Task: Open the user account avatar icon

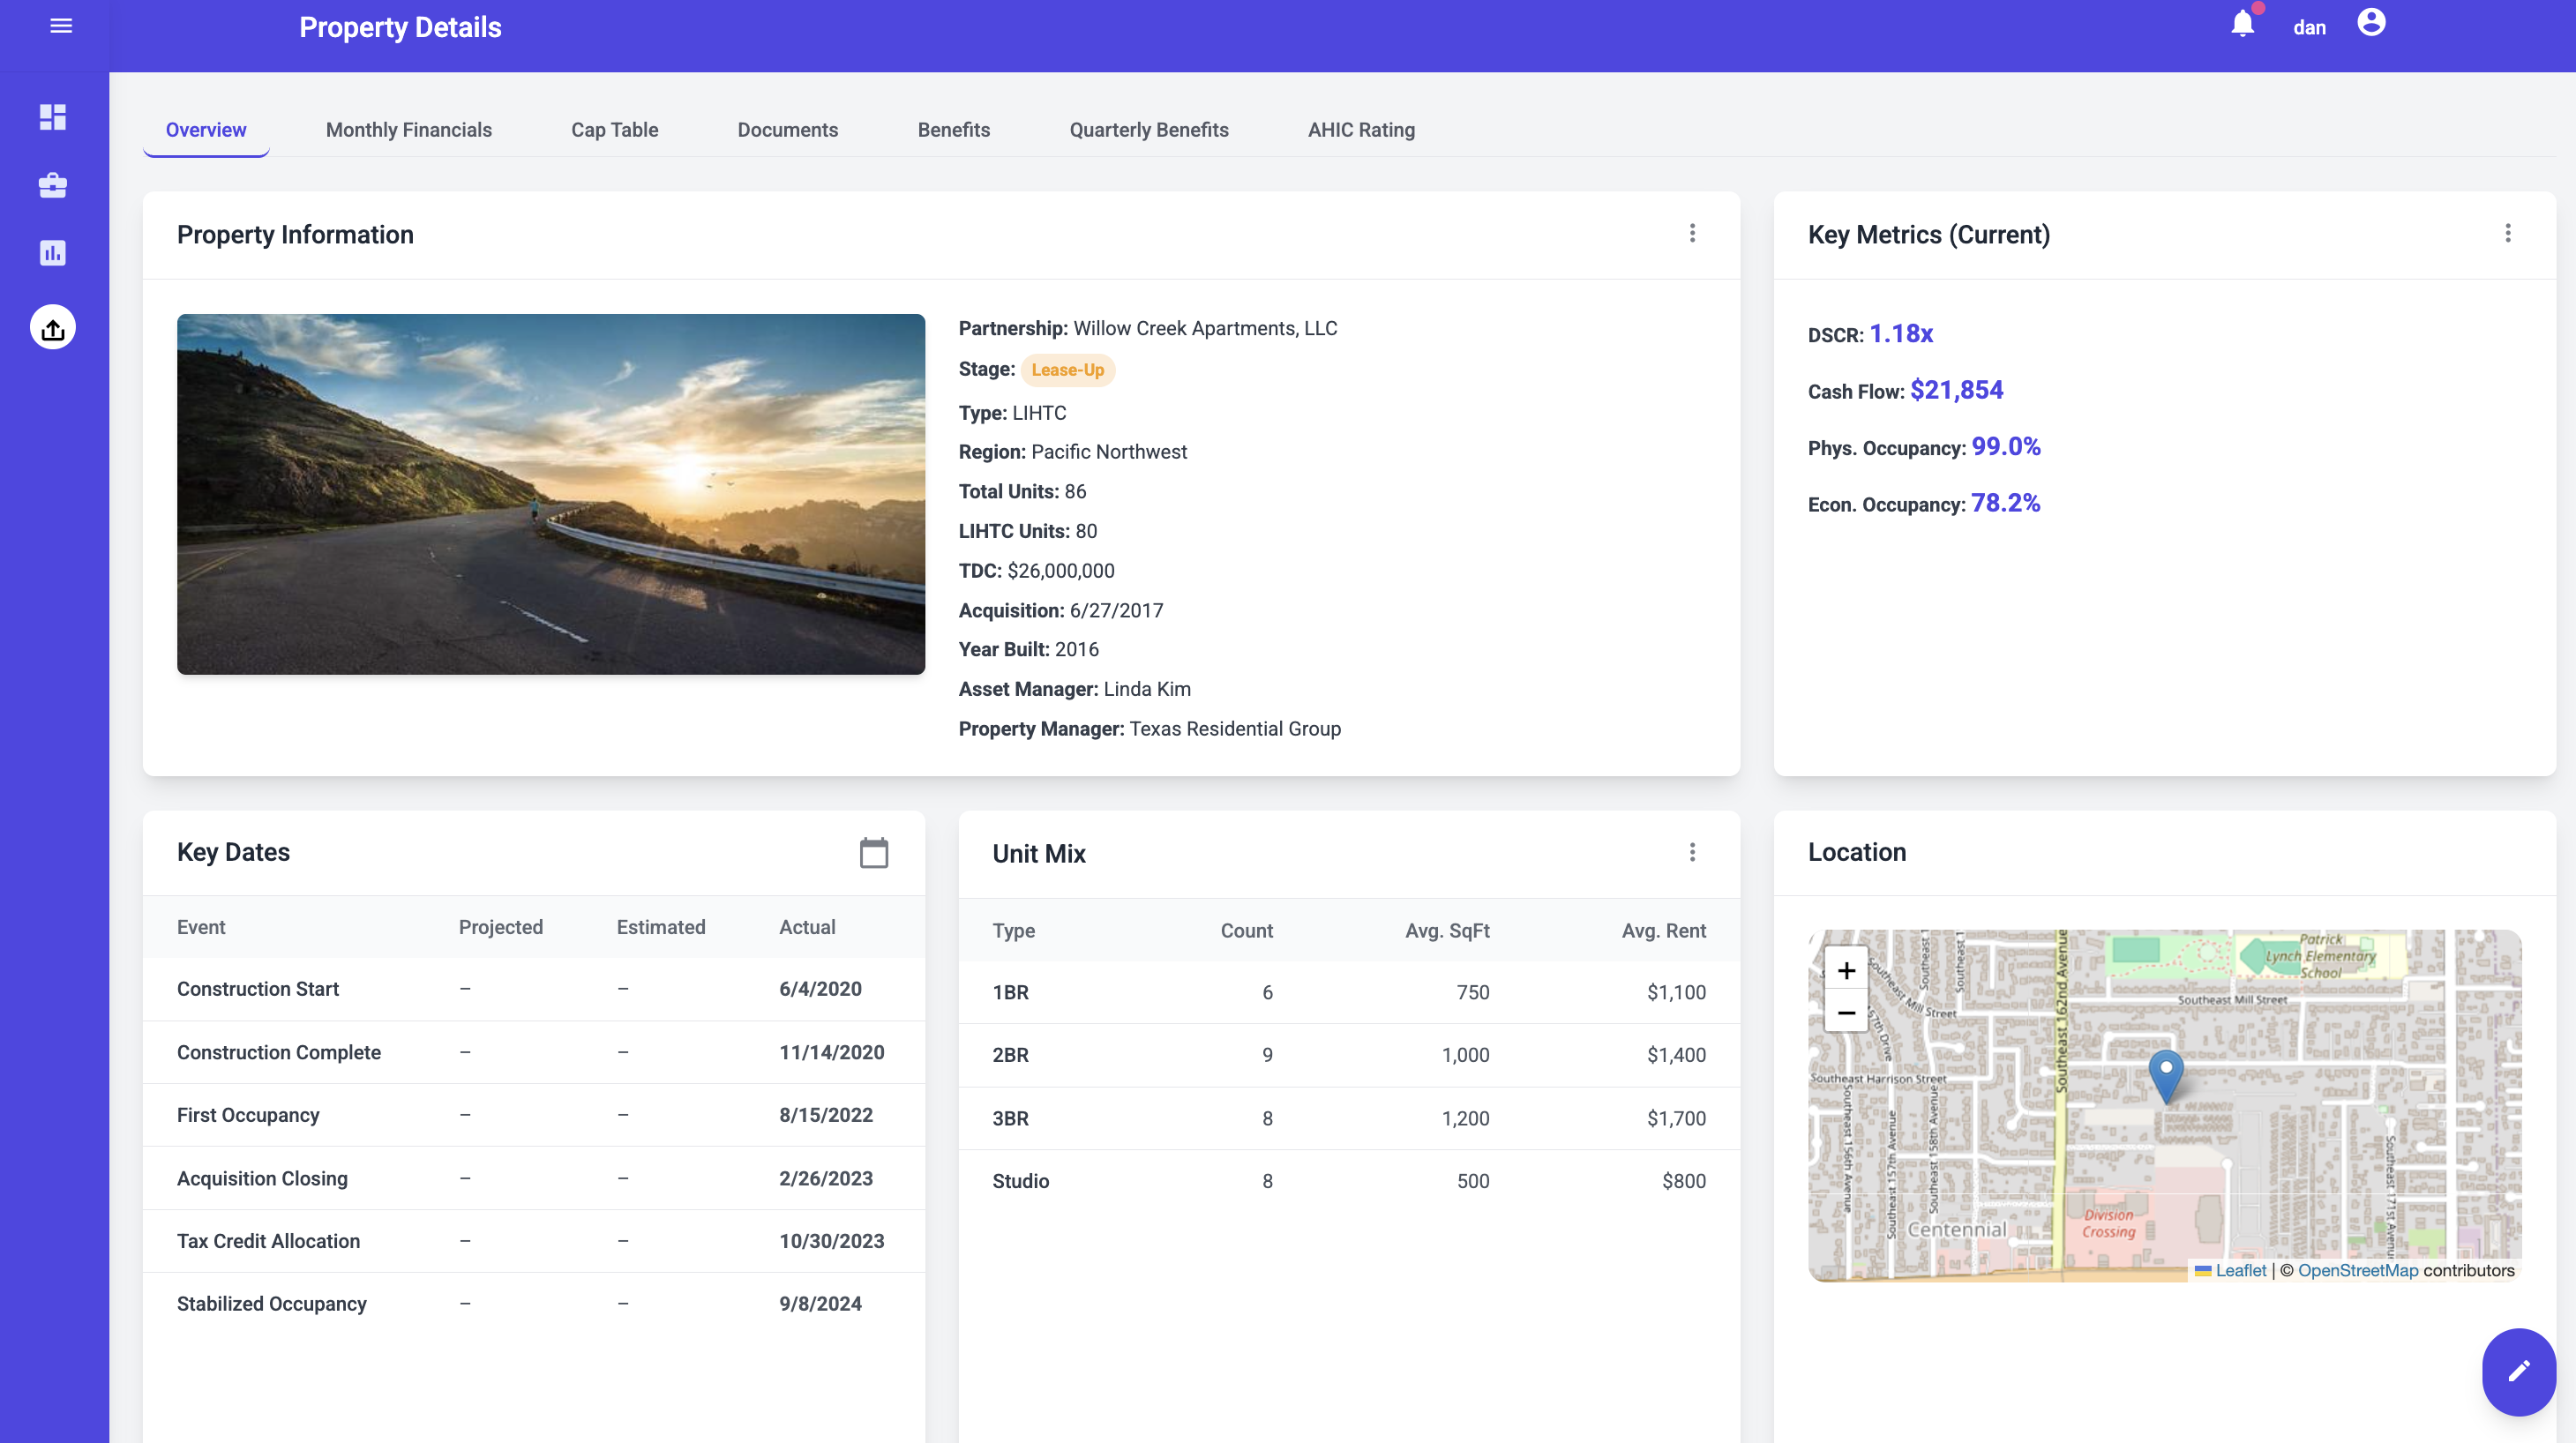Action: [x=2371, y=23]
